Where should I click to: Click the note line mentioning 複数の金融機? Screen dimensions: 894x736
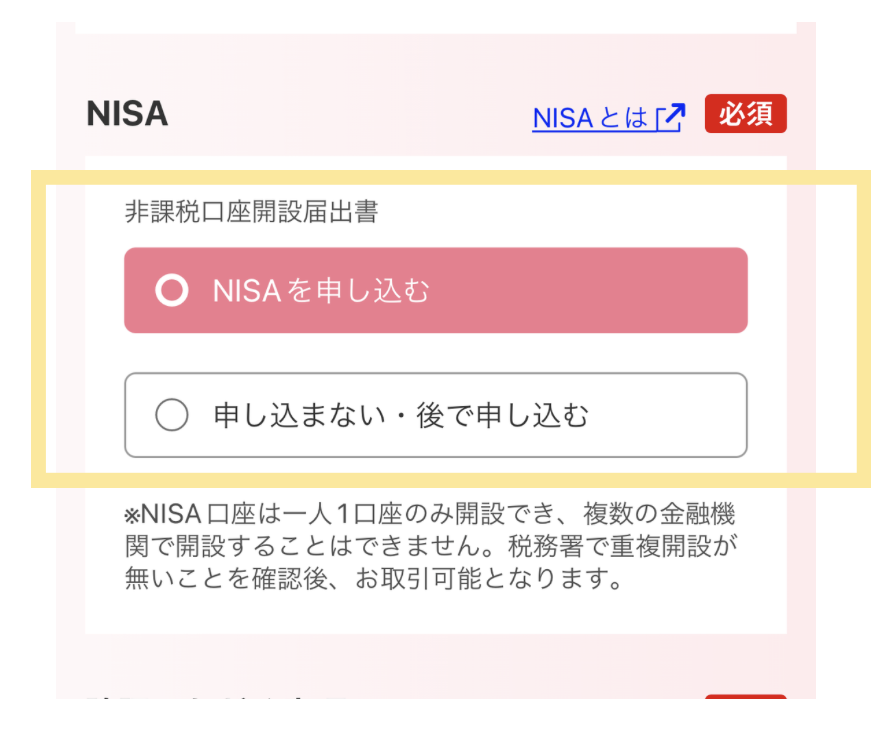430,514
